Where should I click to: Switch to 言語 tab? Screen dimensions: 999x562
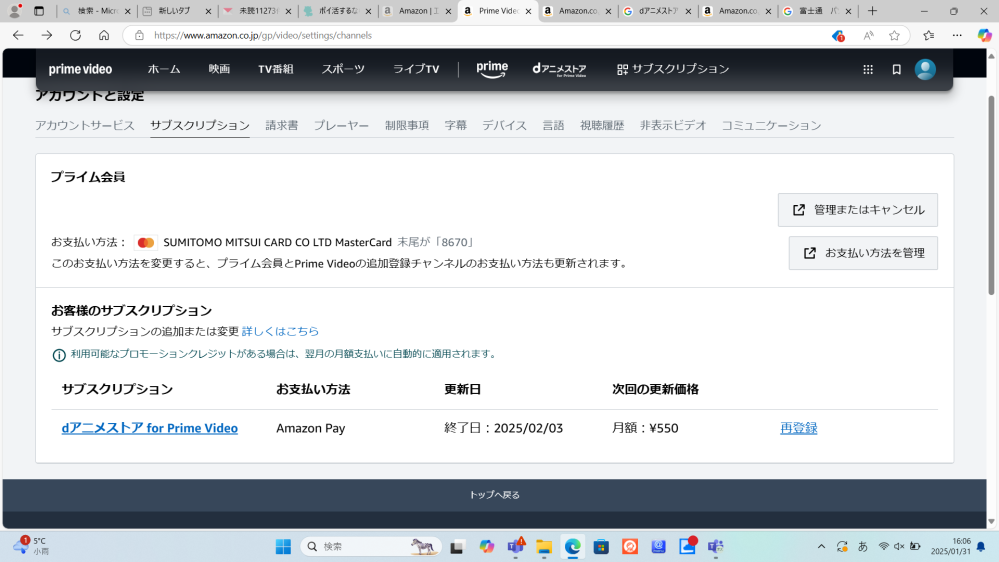[554, 126]
